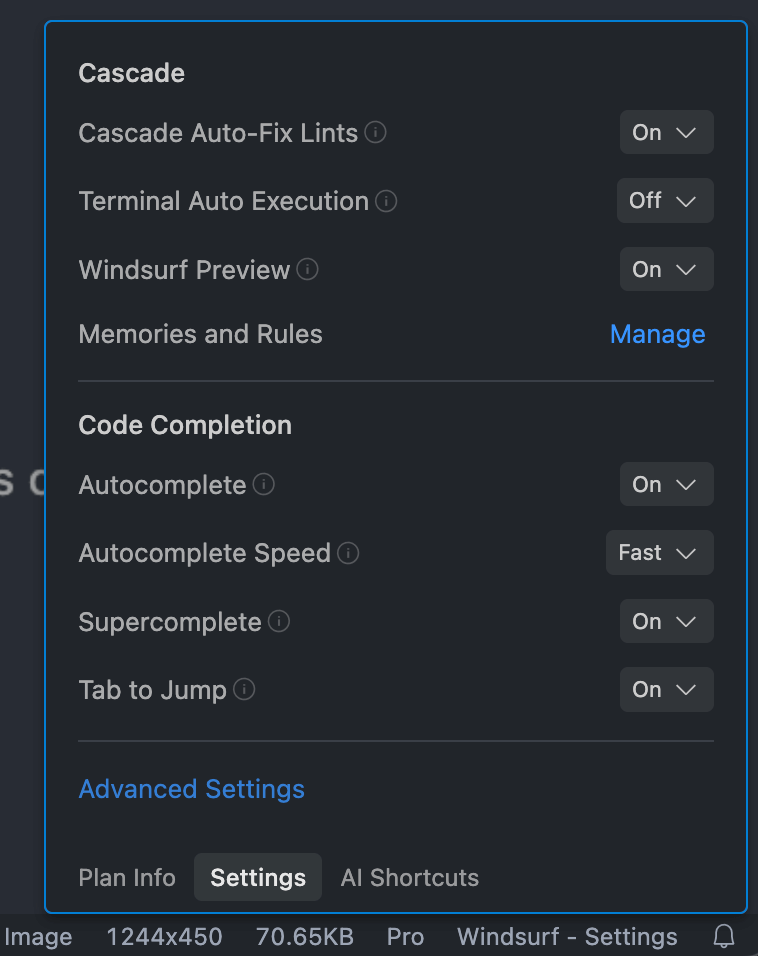Click the Windsurf Preview info icon
The image size is (758, 956).
click(308, 269)
